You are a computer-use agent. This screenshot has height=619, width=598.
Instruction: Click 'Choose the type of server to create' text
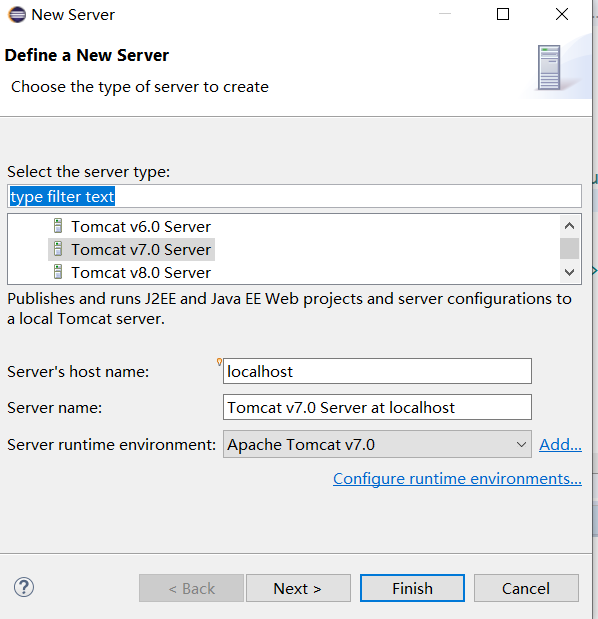click(140, 87)
